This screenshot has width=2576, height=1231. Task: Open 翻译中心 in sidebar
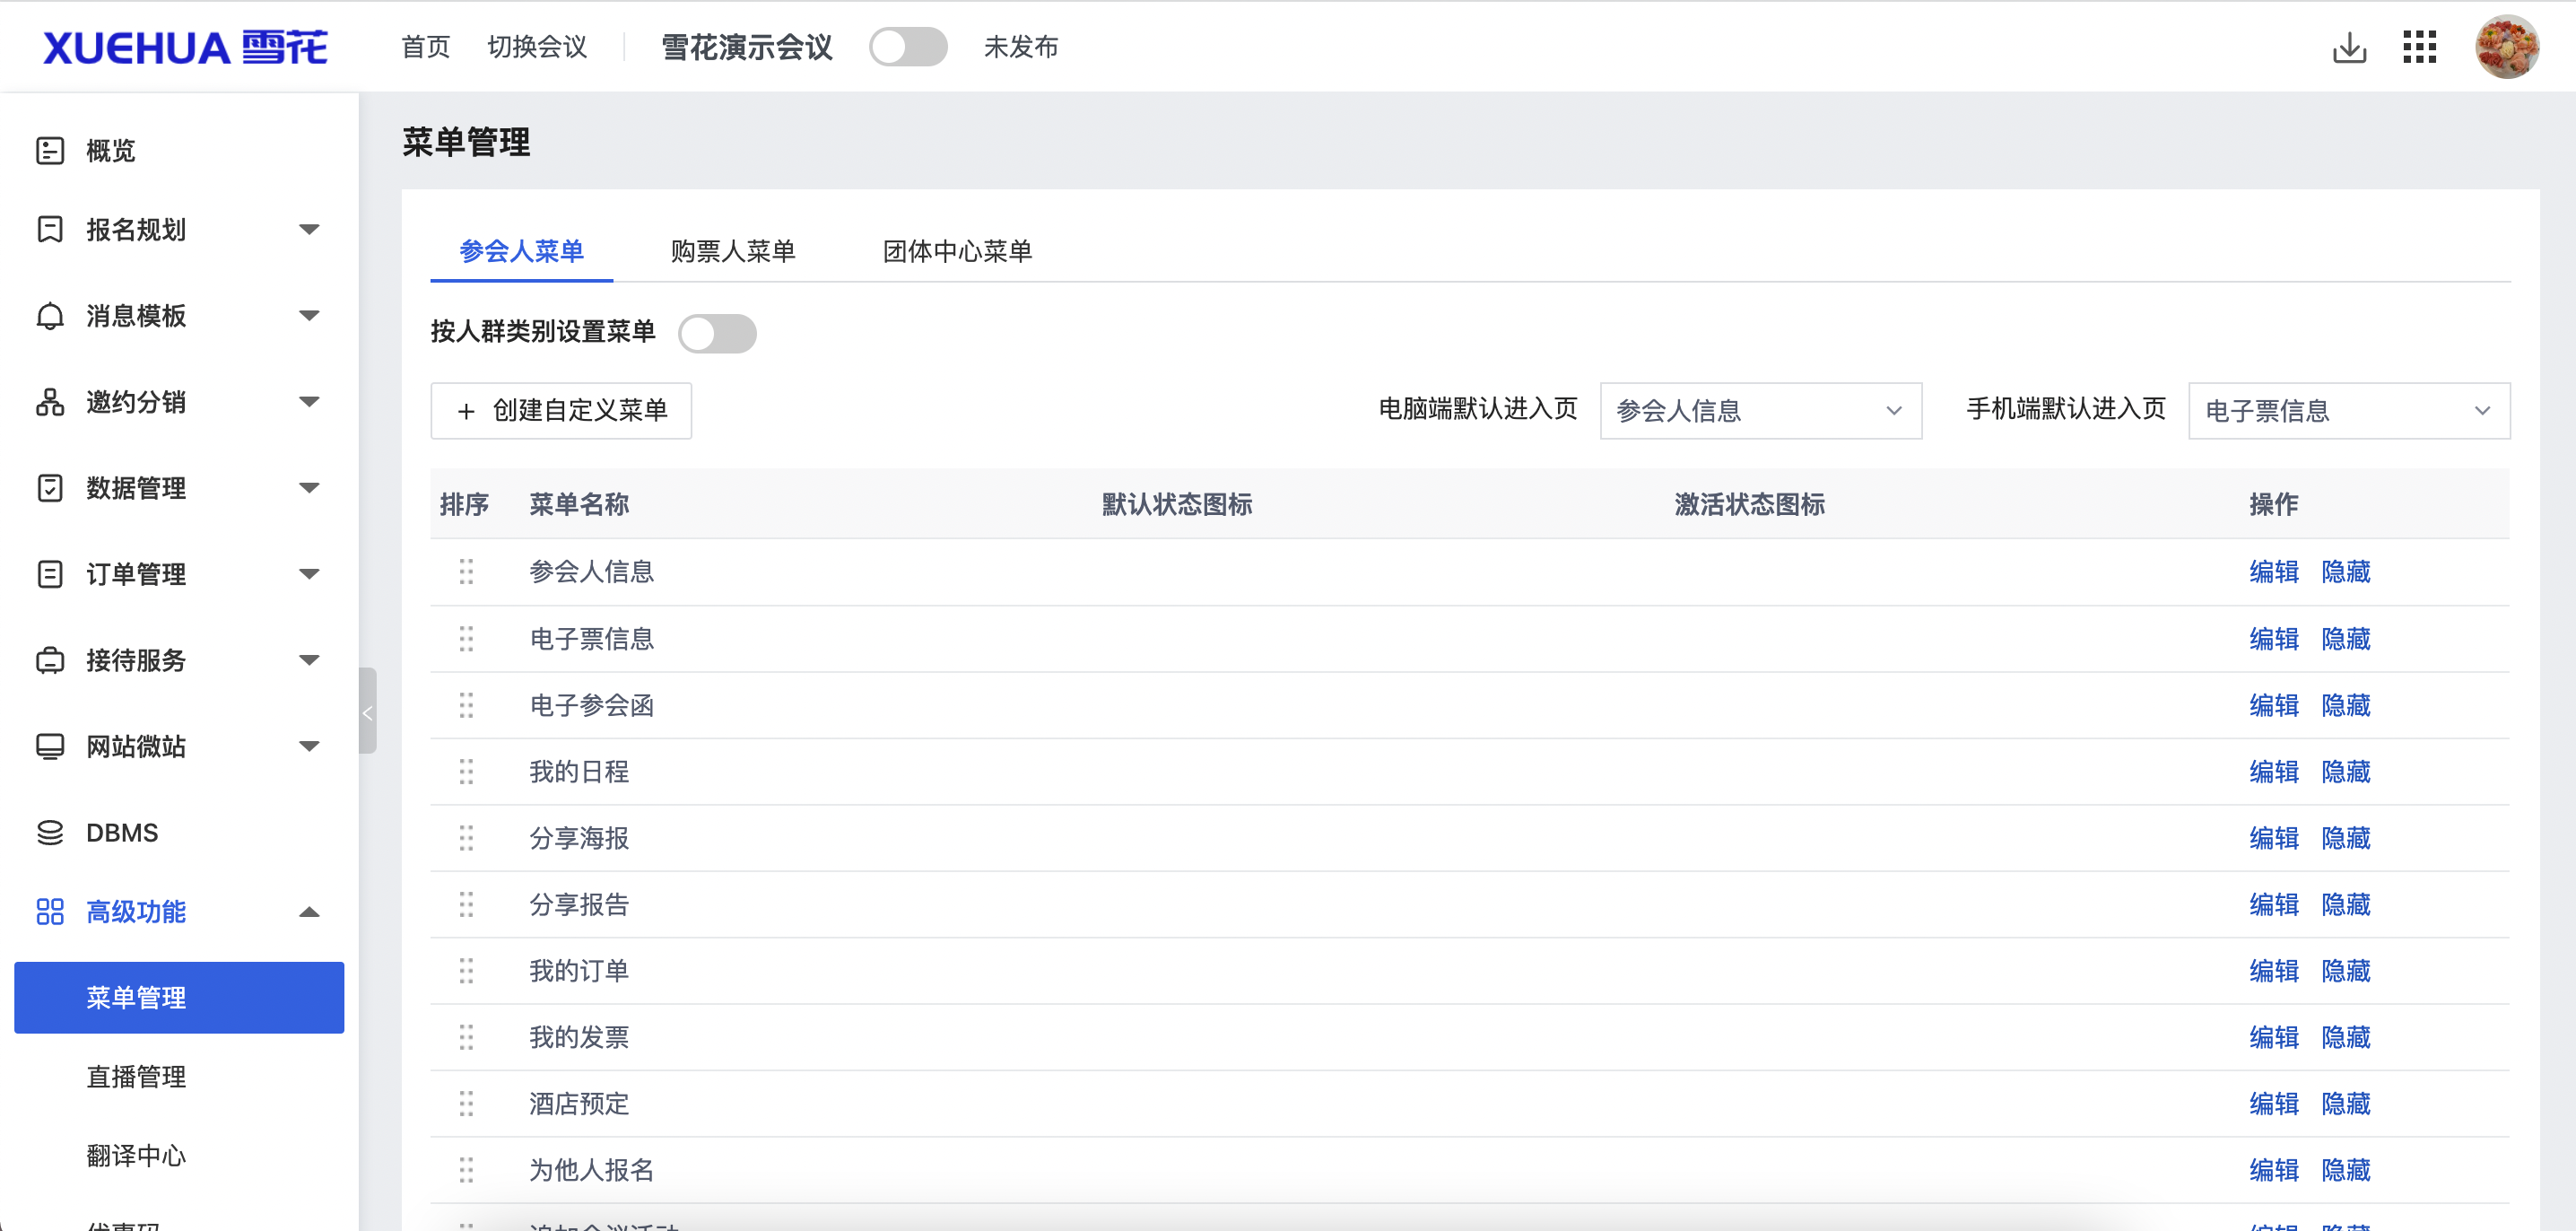click(x=136, y=1155)
